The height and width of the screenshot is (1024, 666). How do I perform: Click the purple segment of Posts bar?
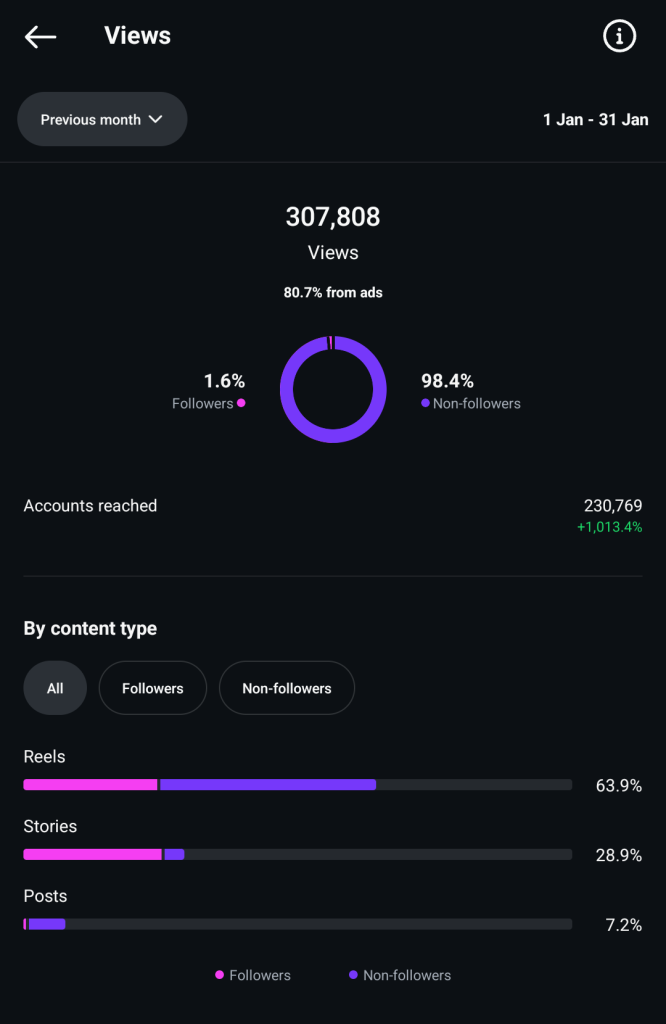click(x=47, y=924)
